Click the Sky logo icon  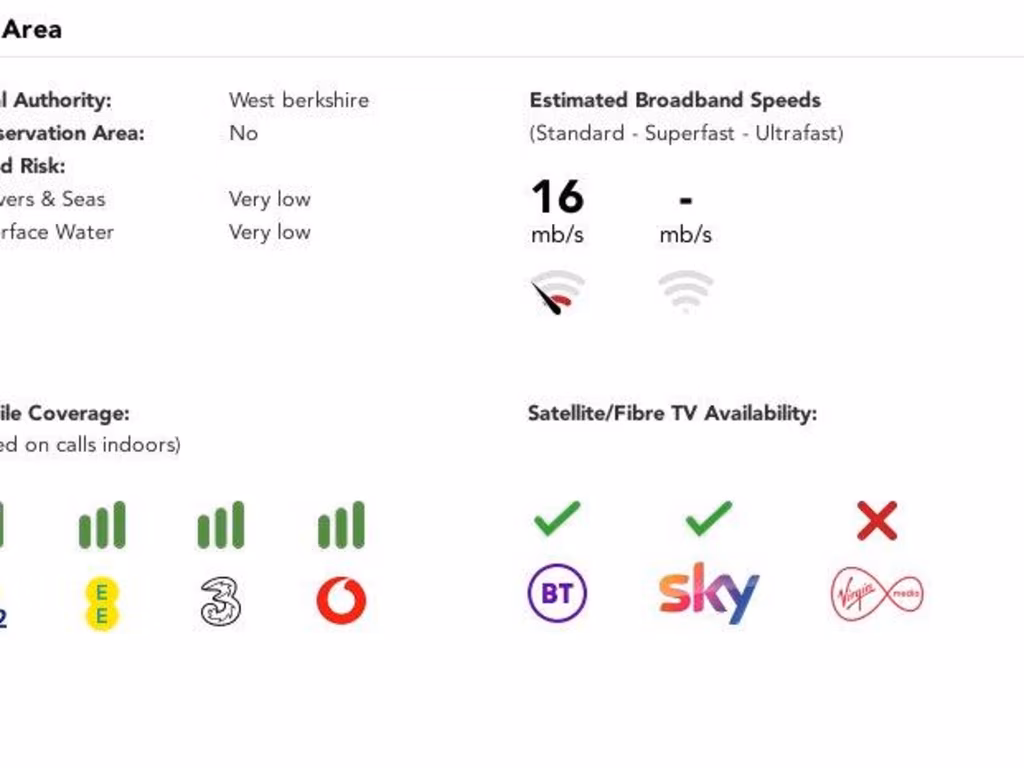(x=708, y=594)
